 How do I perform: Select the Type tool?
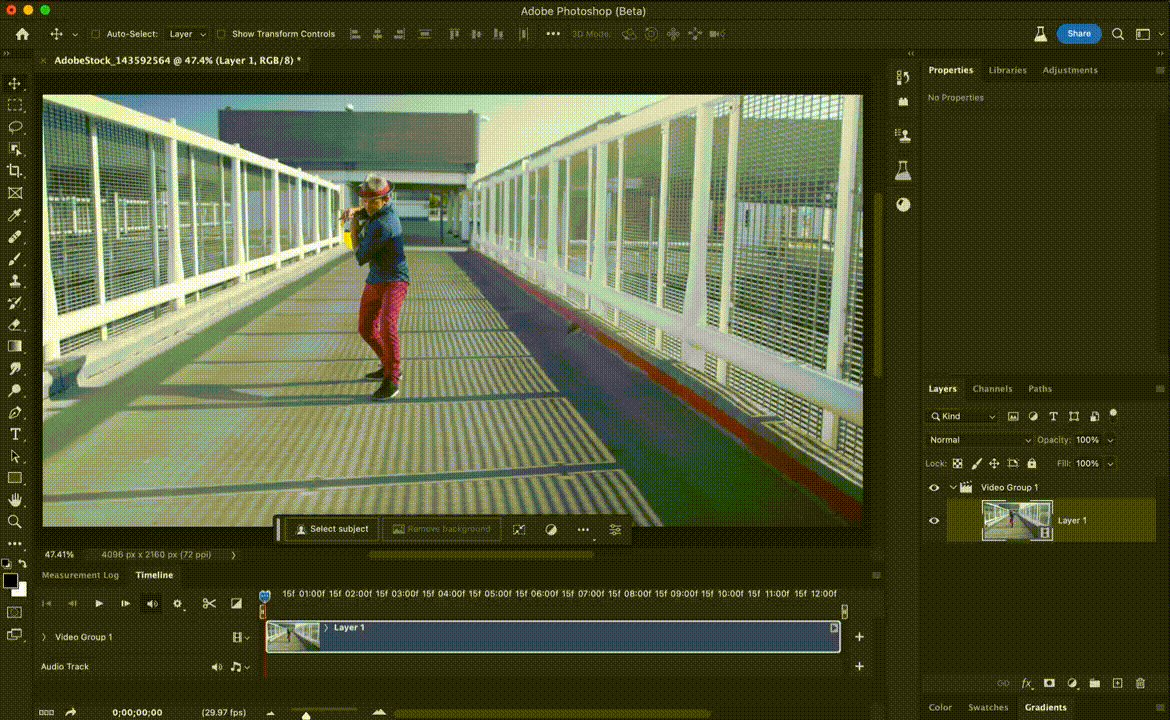(x=15, y=434)
